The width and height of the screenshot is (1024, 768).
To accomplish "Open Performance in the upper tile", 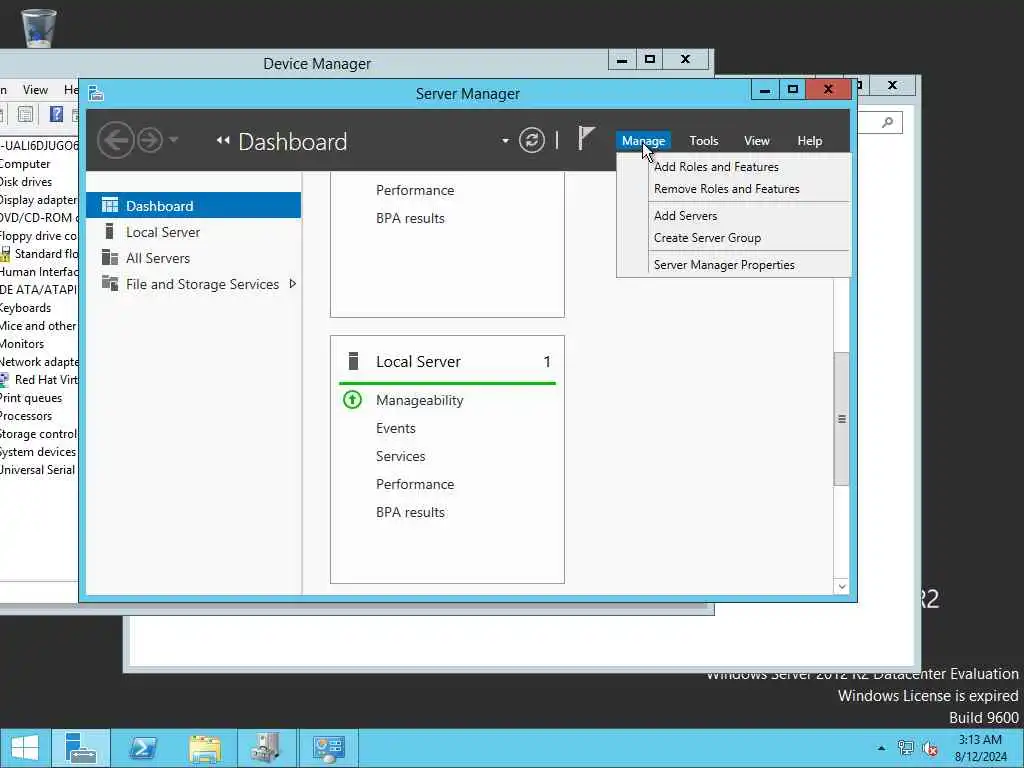I will pos(415,191).
